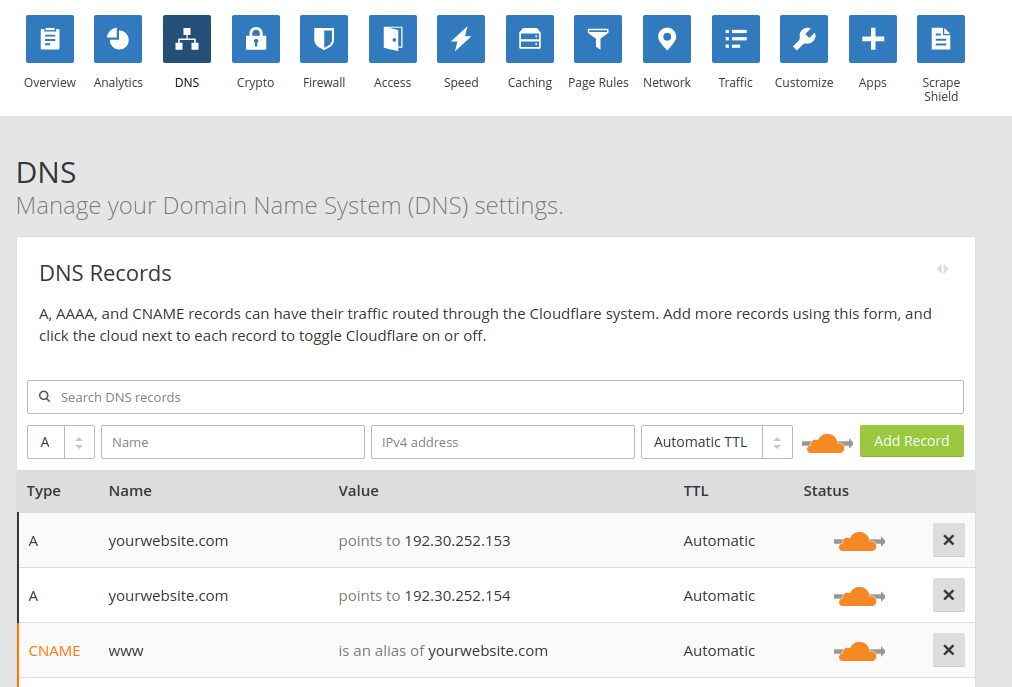Delete the www CNAME record
This screenshot has height=687, width=1012.
[948, 650]
